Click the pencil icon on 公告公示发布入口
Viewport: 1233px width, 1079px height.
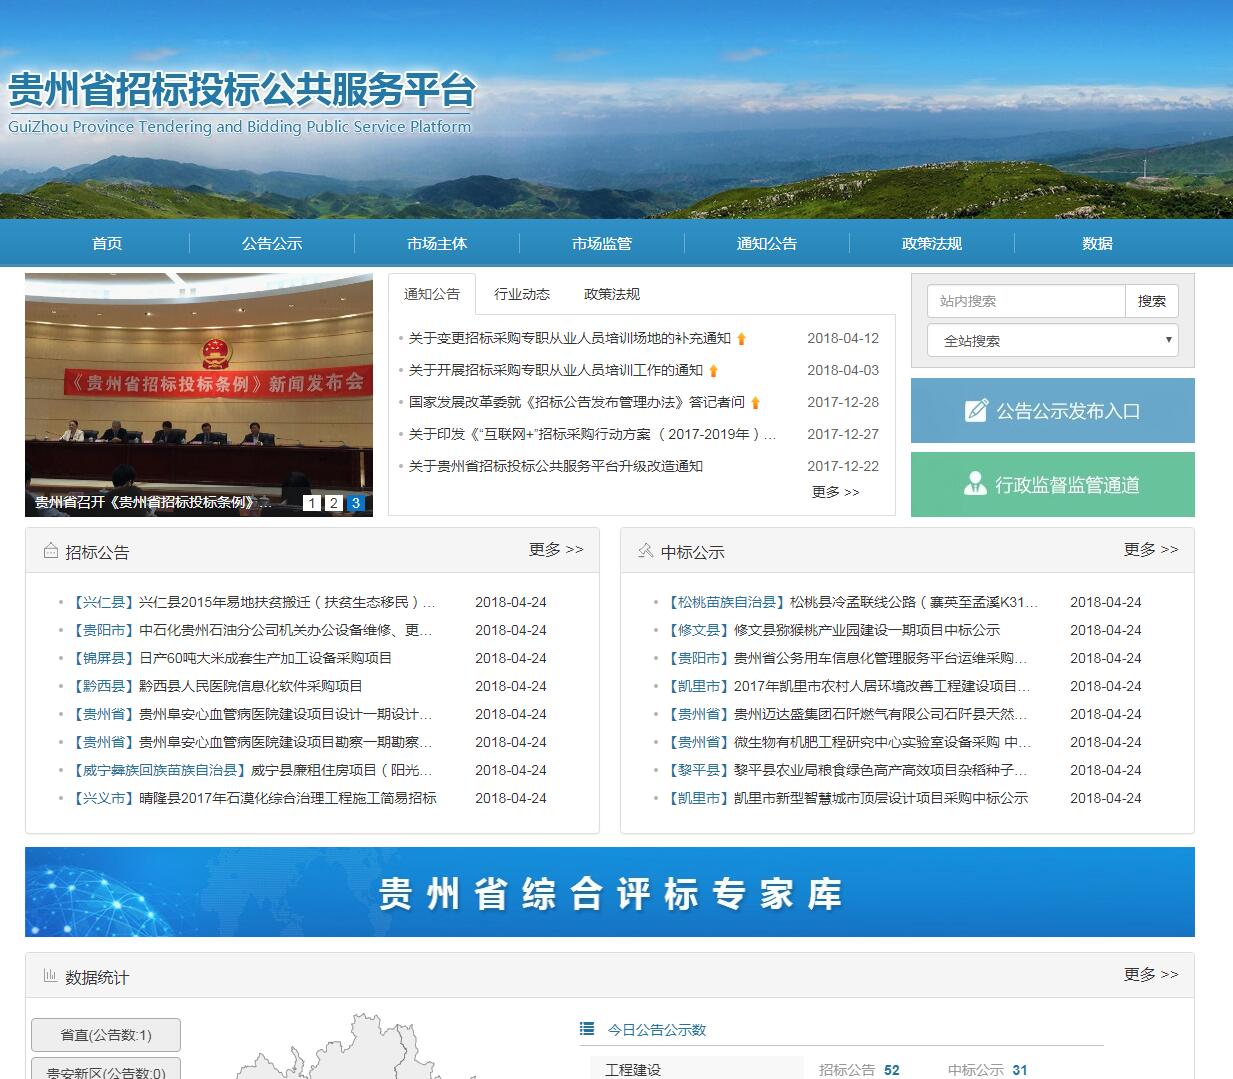tap(976, 411)
